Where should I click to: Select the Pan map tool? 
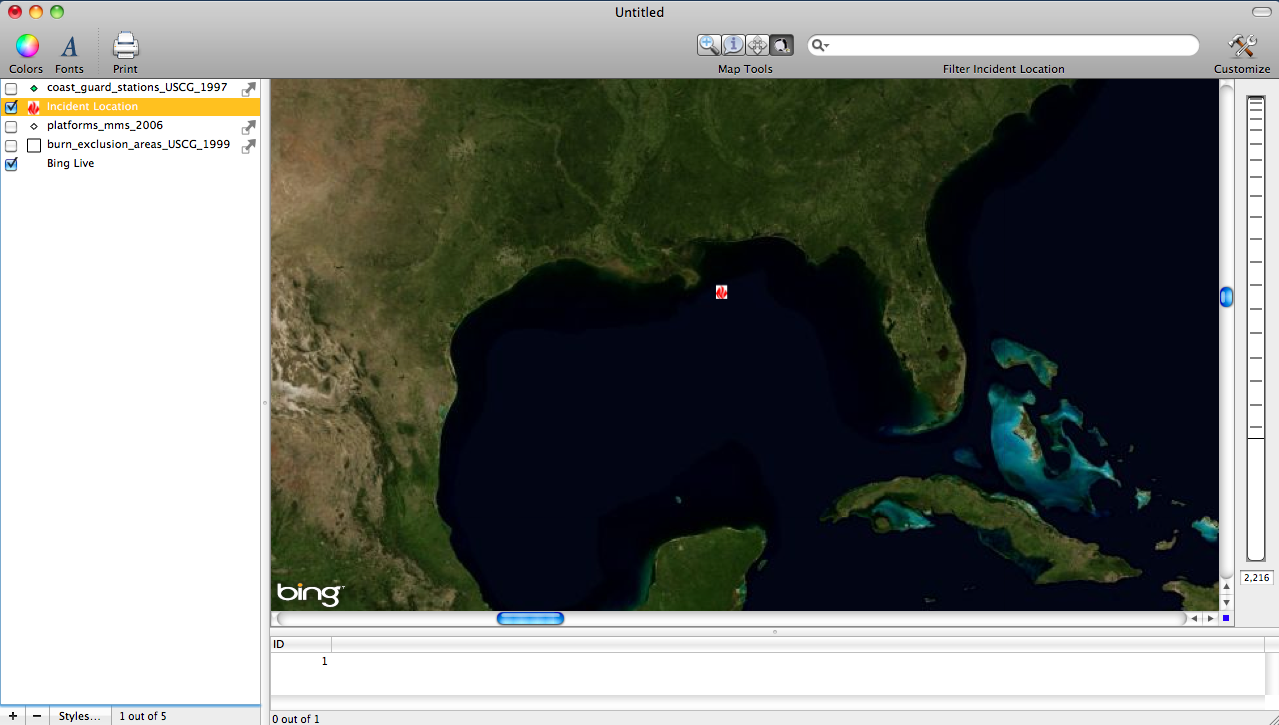(757, 45)
